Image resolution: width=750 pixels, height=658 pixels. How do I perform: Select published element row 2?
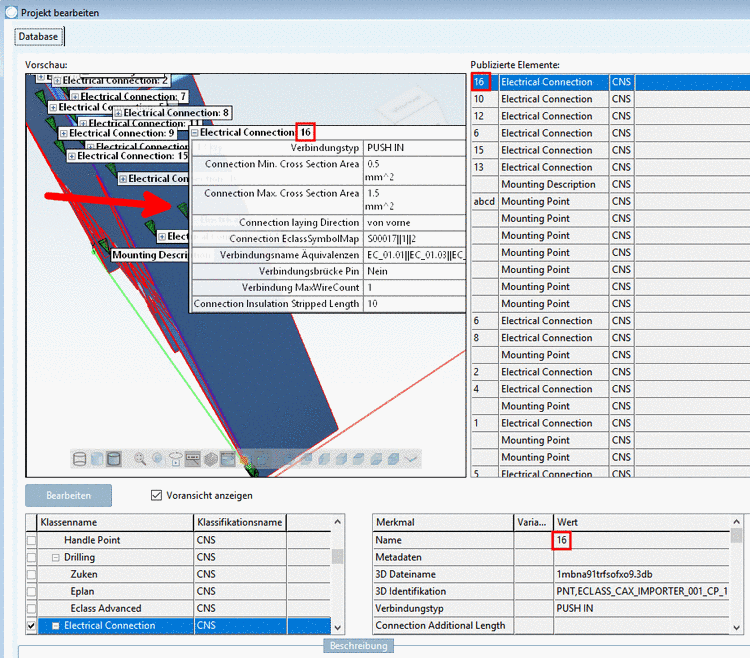610,372
